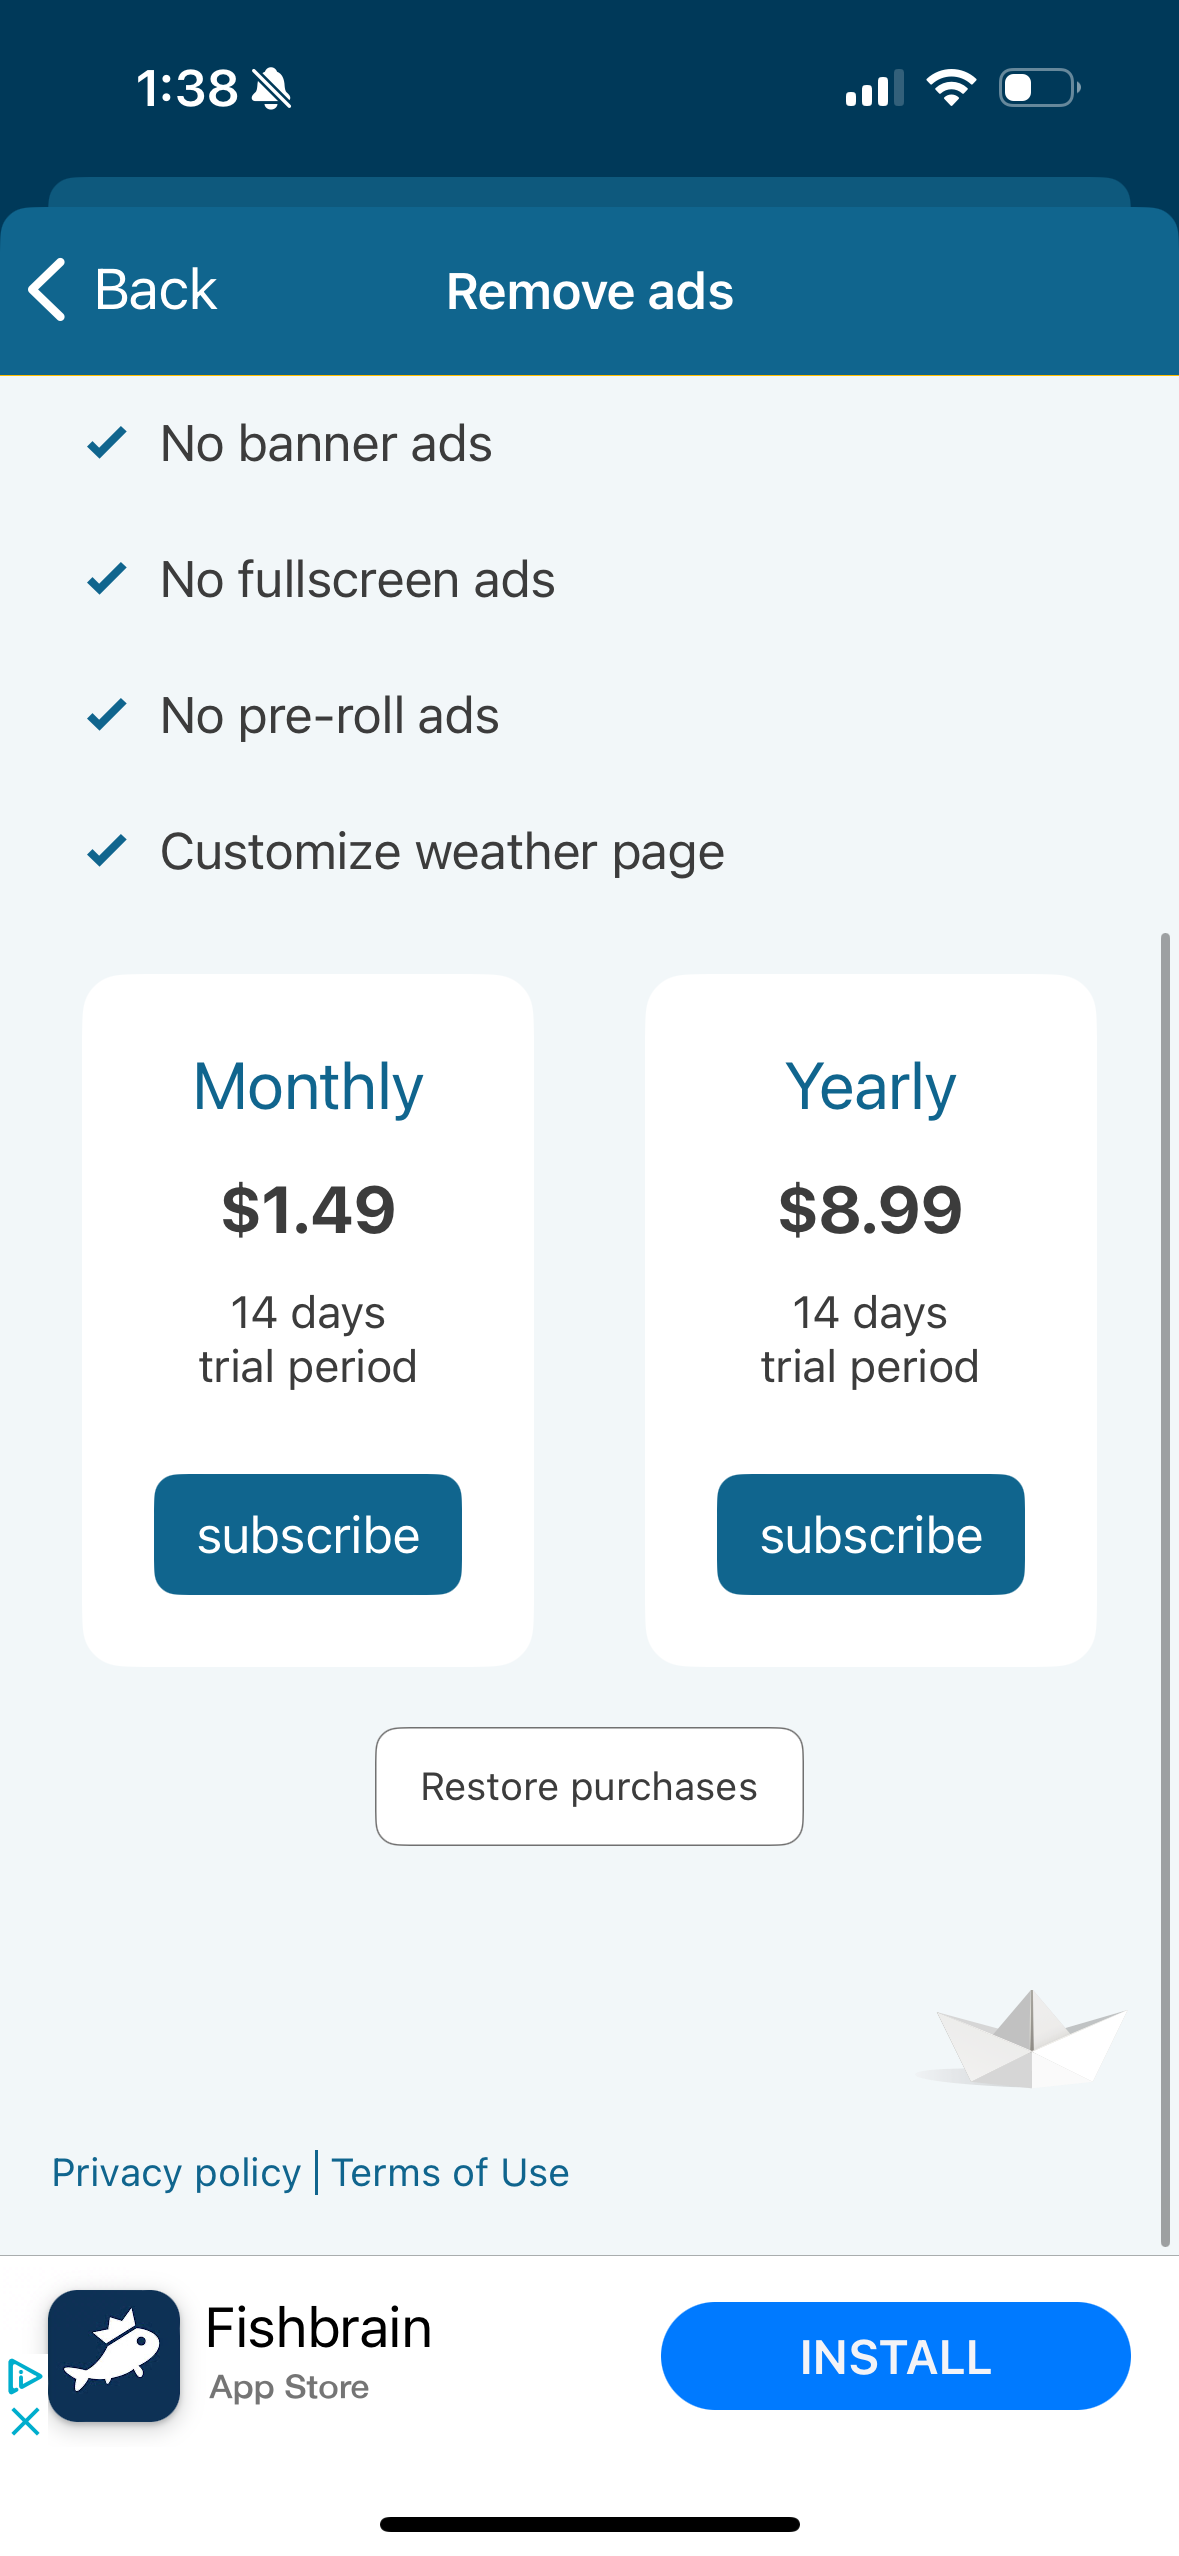The image size is (1179, 2556).
Task: Install the Fishbrain app
Action: 895,2356
